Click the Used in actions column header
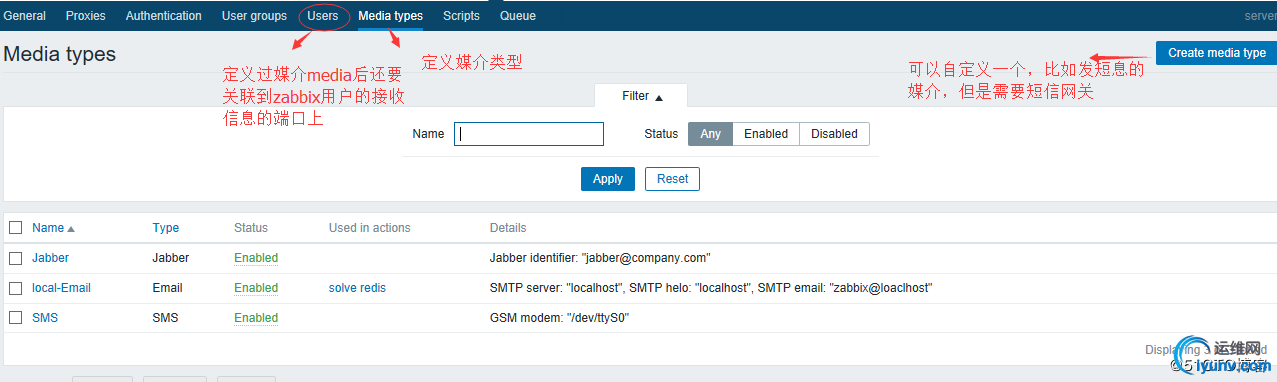This screenshot has width=1277, height=382. click(370, 228)
